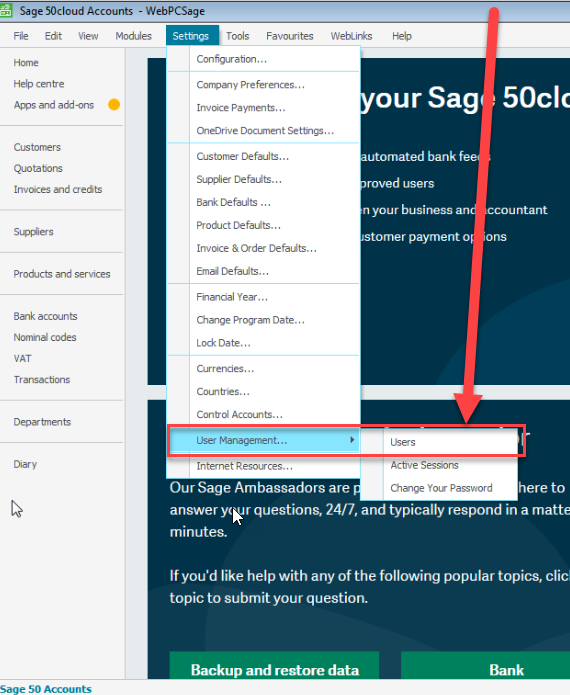
Task: Click the green Bank topic button
Action: [485, 666]
